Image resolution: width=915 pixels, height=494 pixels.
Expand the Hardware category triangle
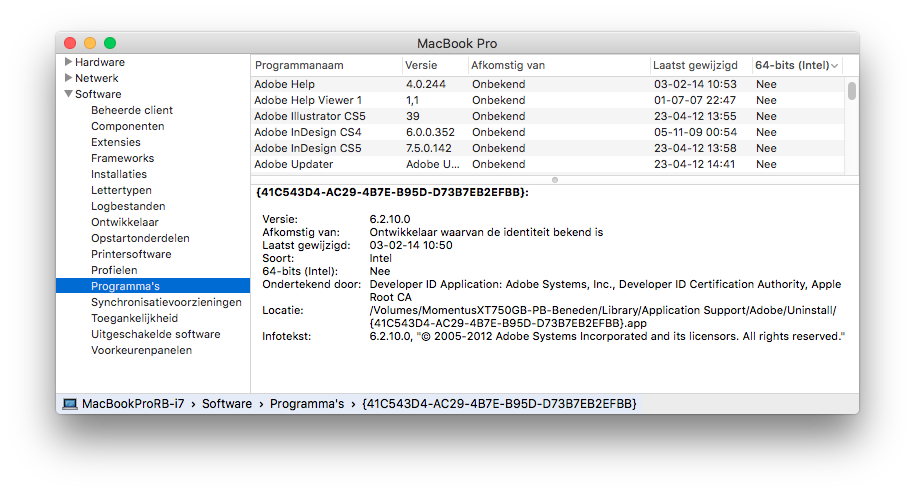68,62
